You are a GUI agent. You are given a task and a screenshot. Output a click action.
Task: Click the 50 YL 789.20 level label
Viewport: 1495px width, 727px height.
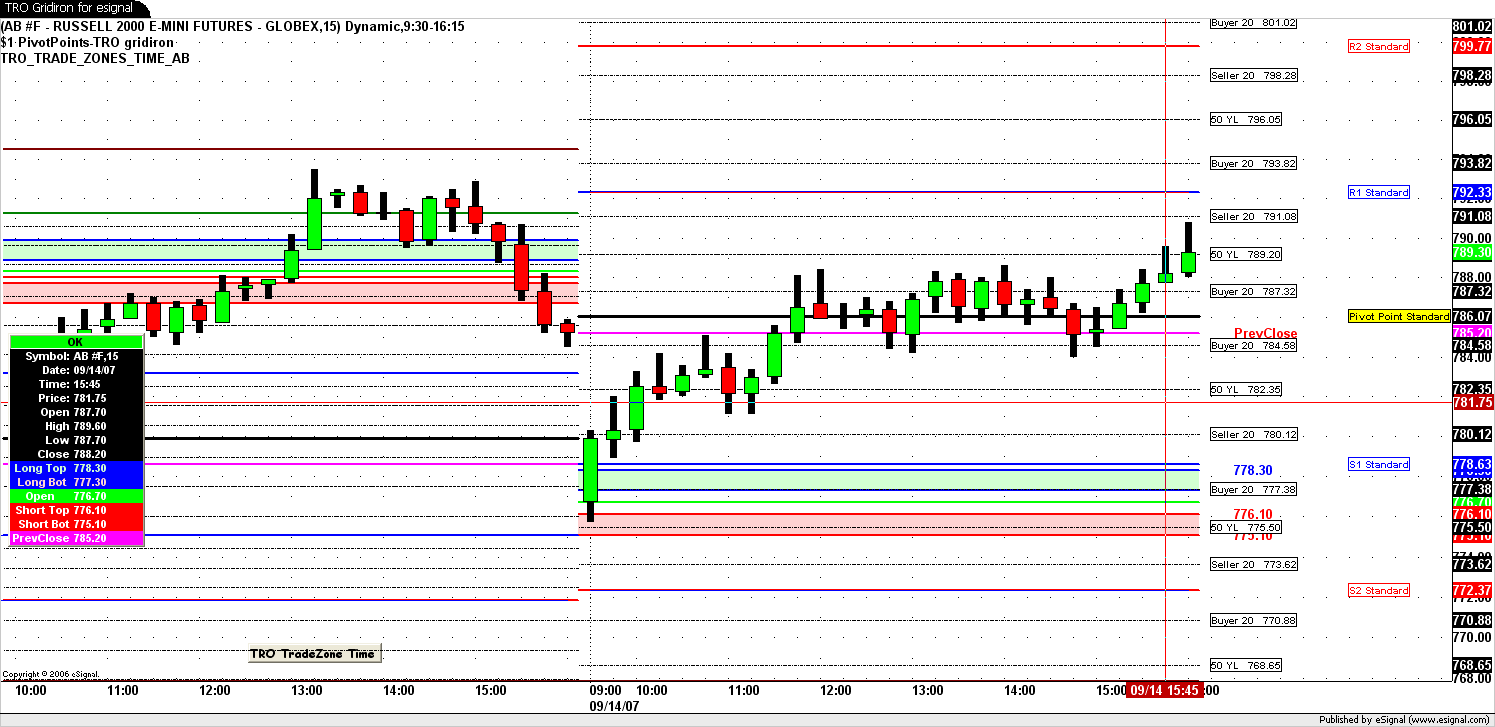(x=1245, y=254)
